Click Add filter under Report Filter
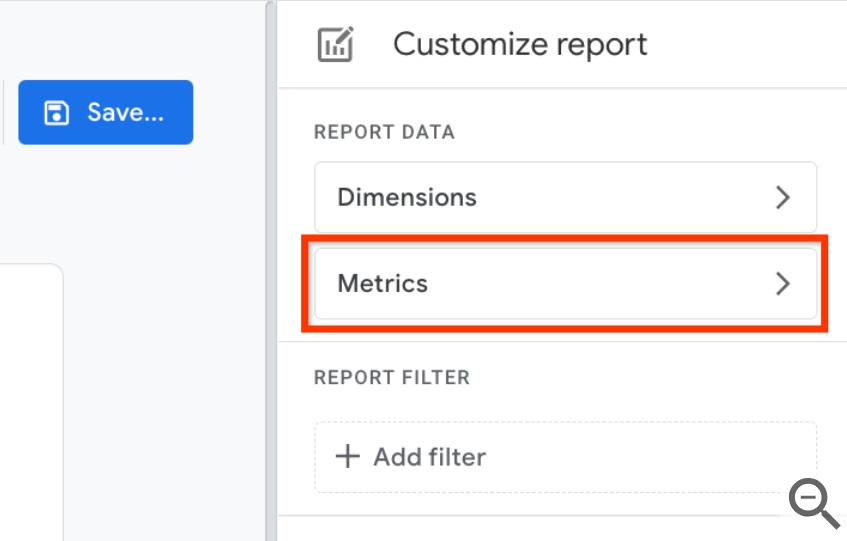The image size is (847, 541). point(565,457)
